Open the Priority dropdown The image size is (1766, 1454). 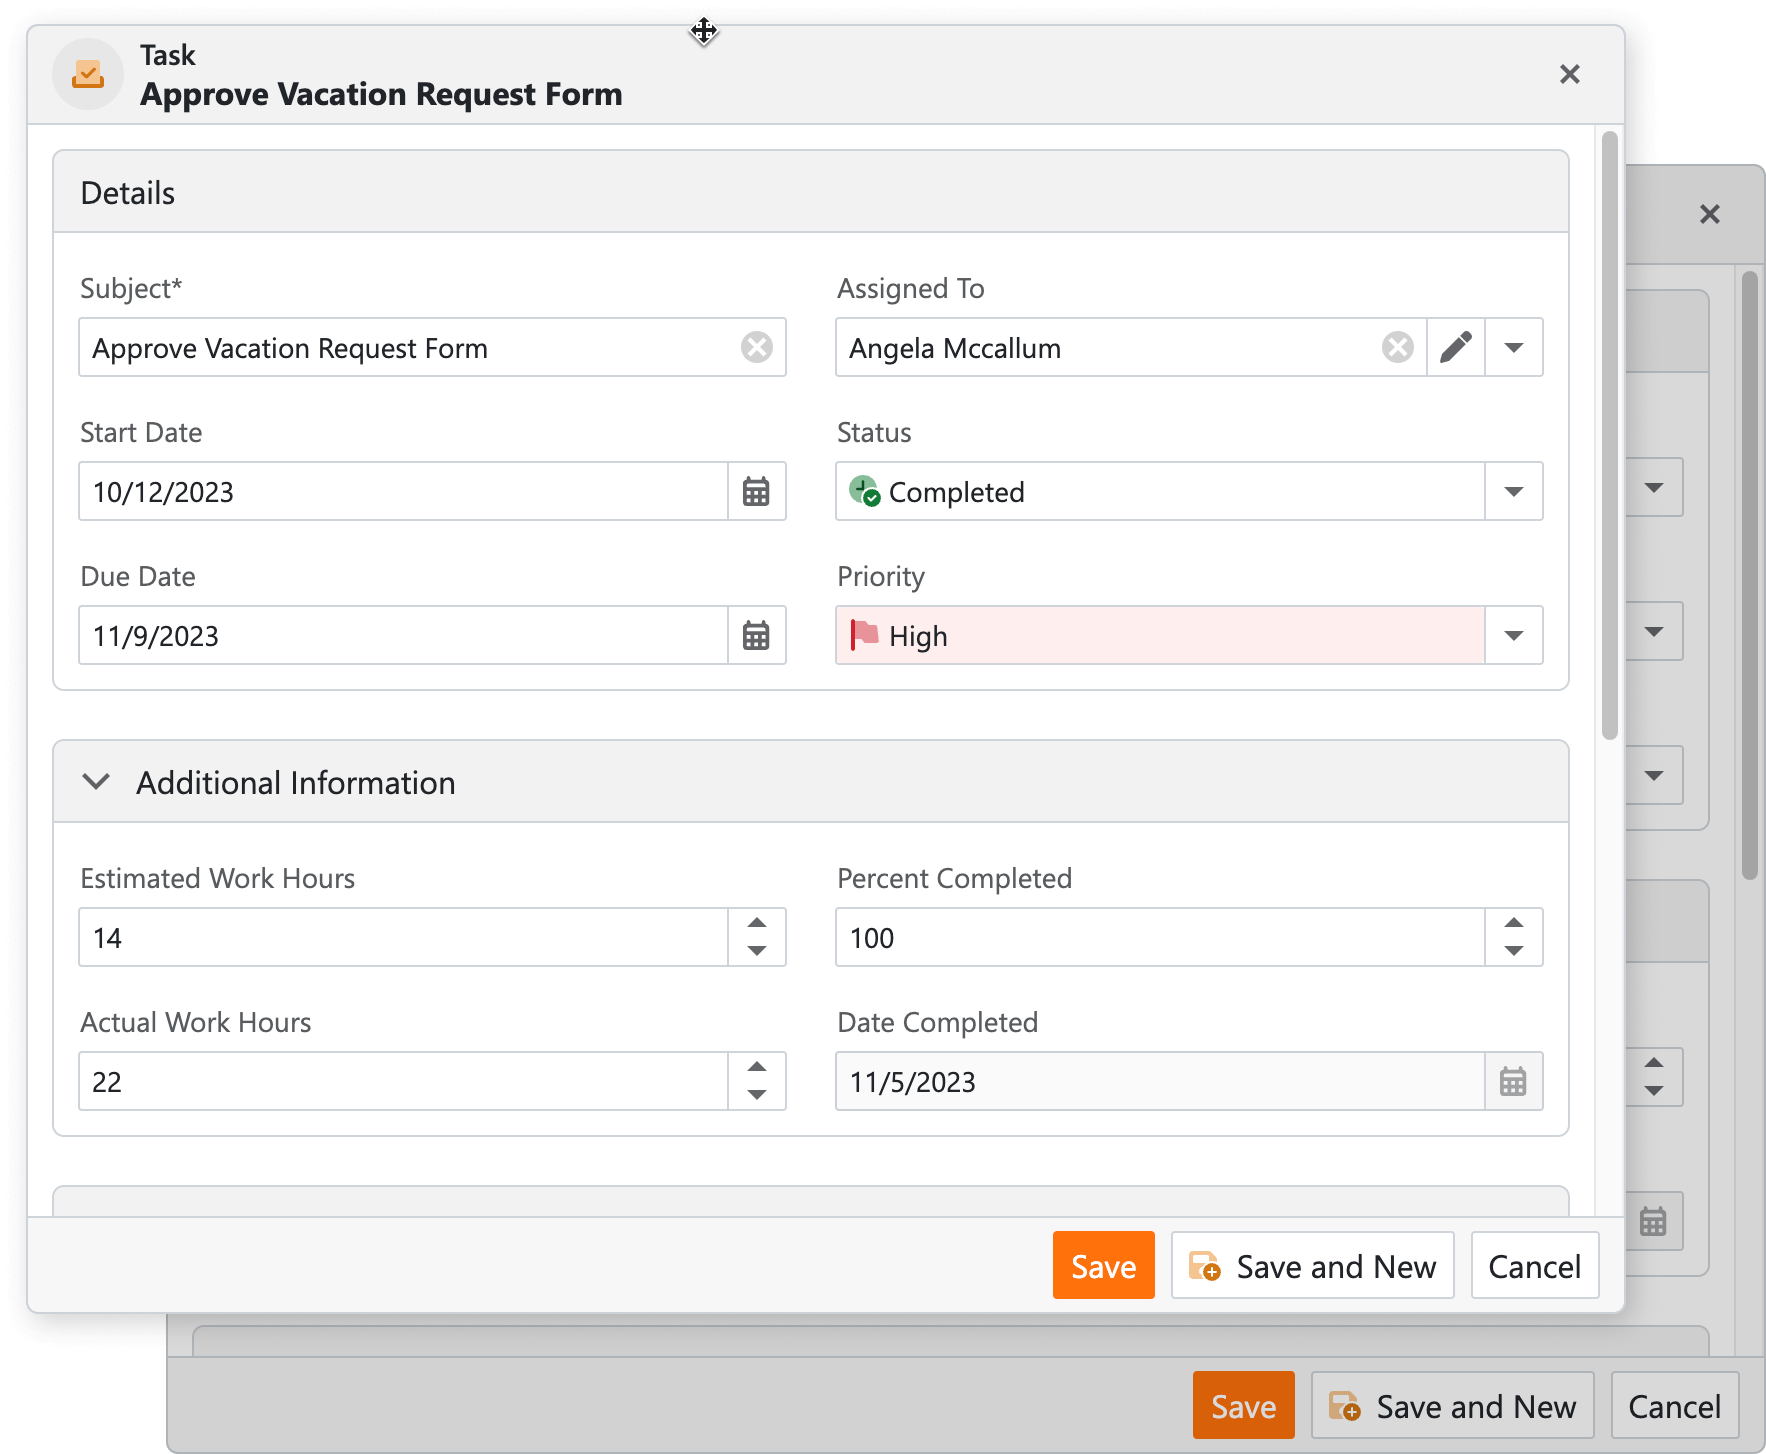coord(1513,635)
